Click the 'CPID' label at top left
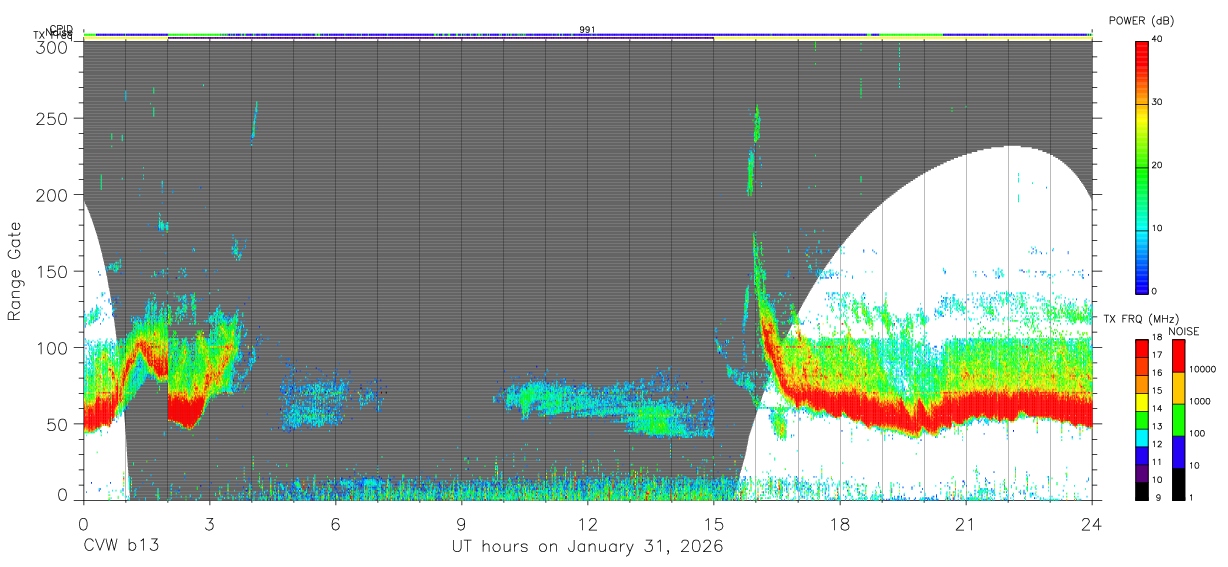Image resolution: width=1228 pixels, height=567 pixels. pyautogui.click(x=60, y=29)
